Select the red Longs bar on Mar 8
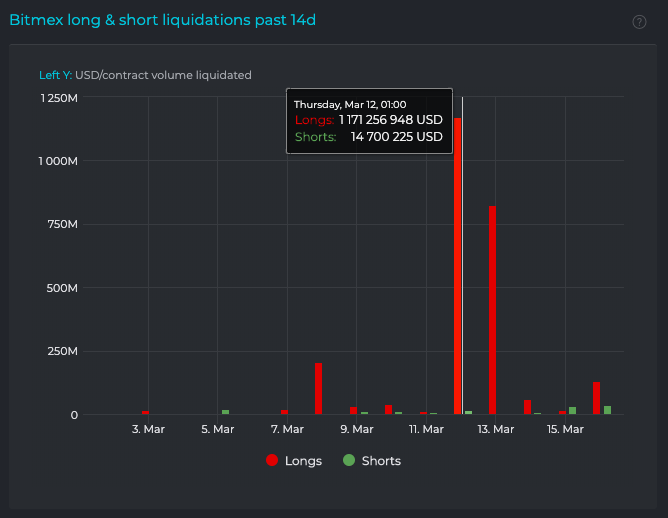 click(318, 388)
